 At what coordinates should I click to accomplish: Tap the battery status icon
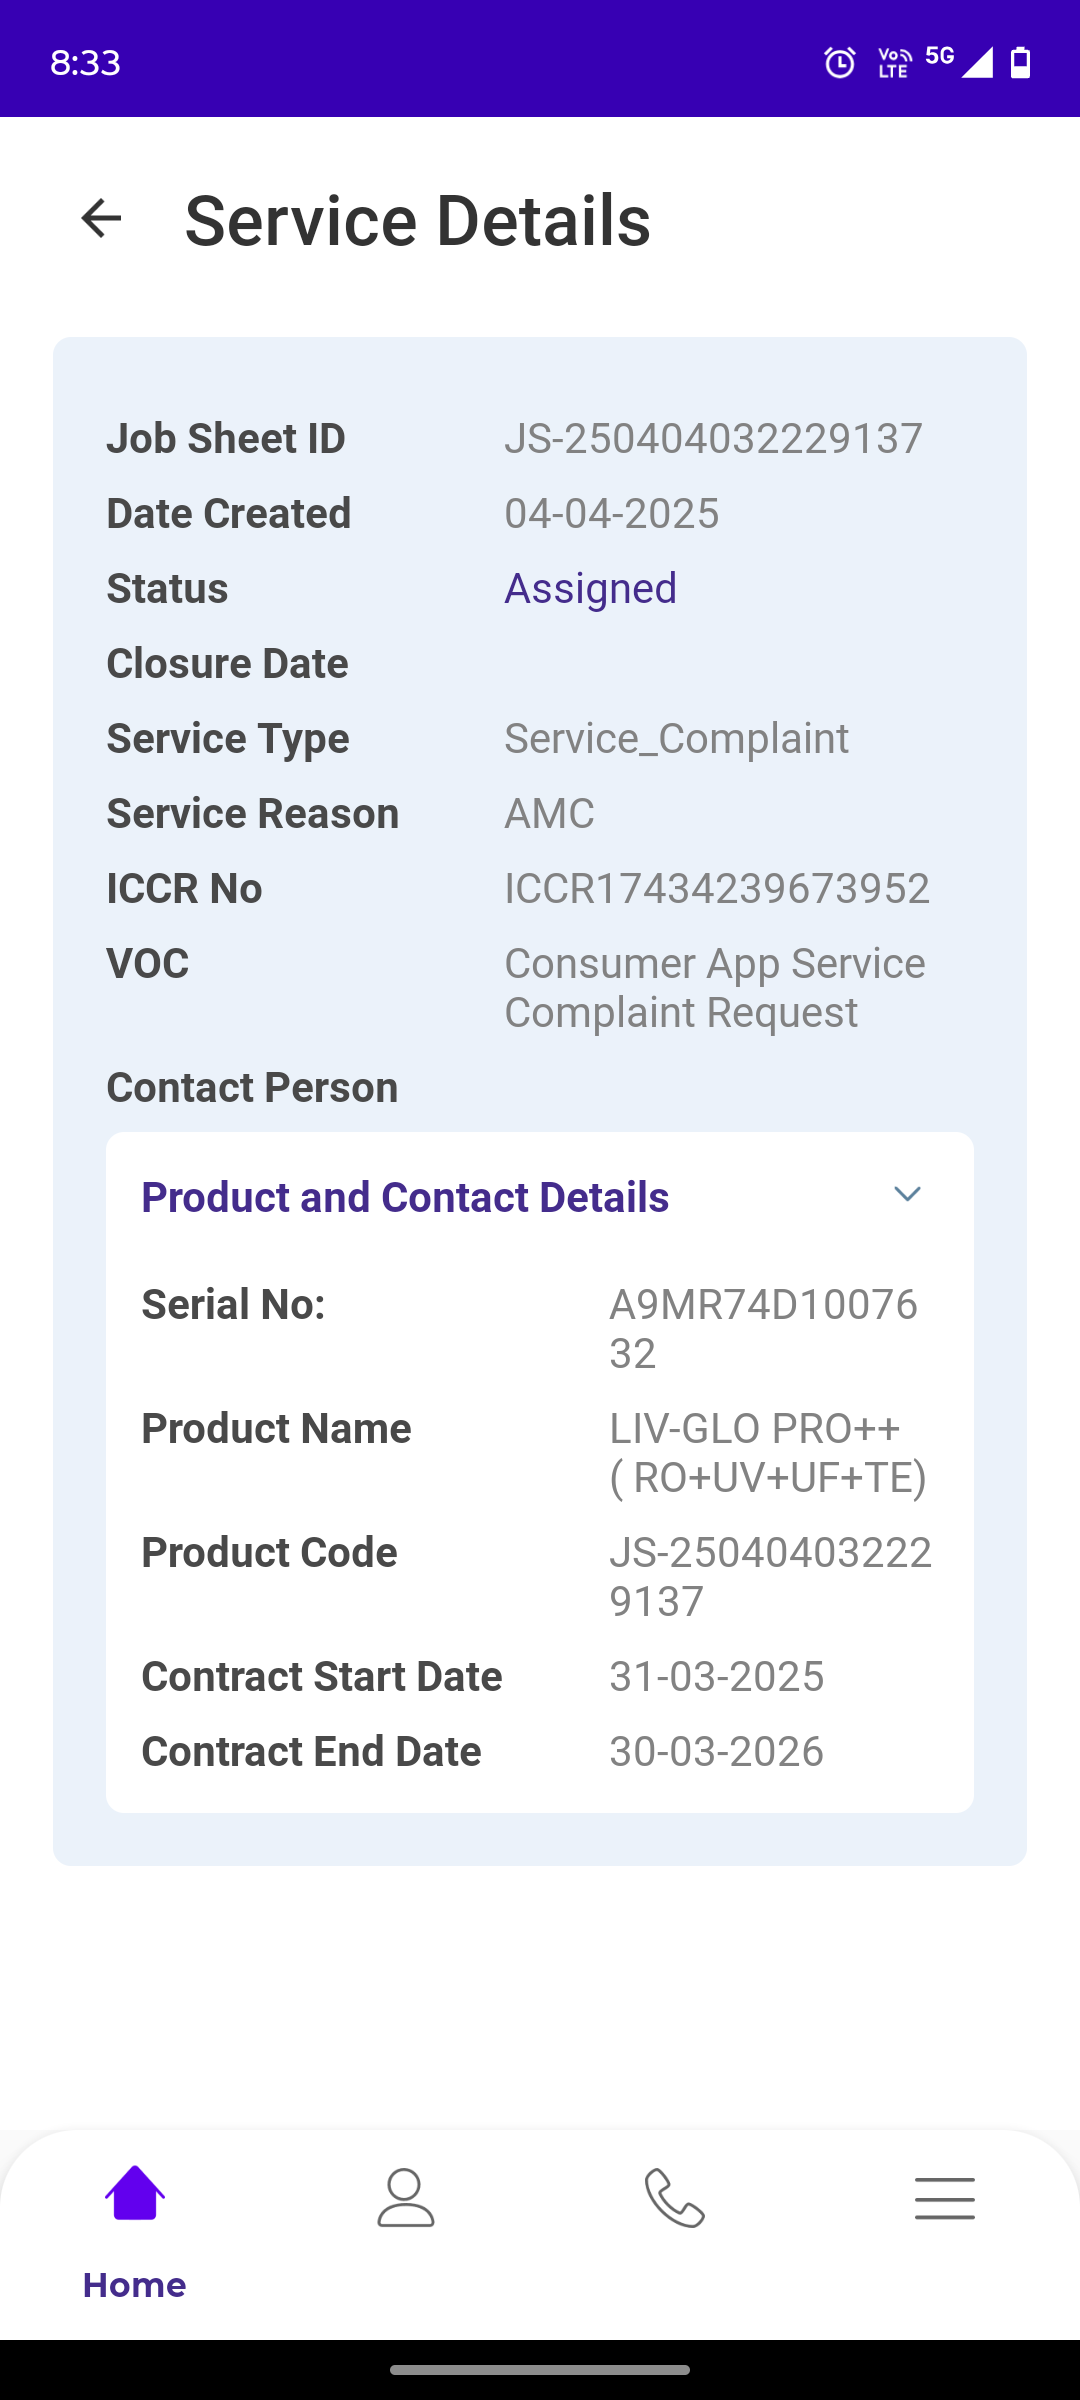[x=1020, y=62]
